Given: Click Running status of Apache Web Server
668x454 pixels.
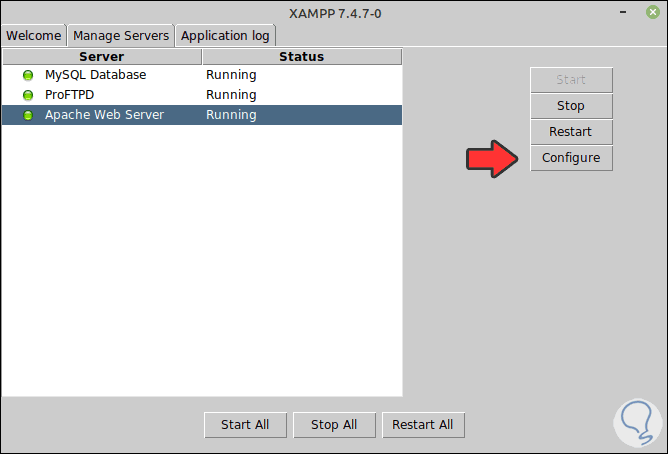Looking at the screenshot, I should (231, 115).
